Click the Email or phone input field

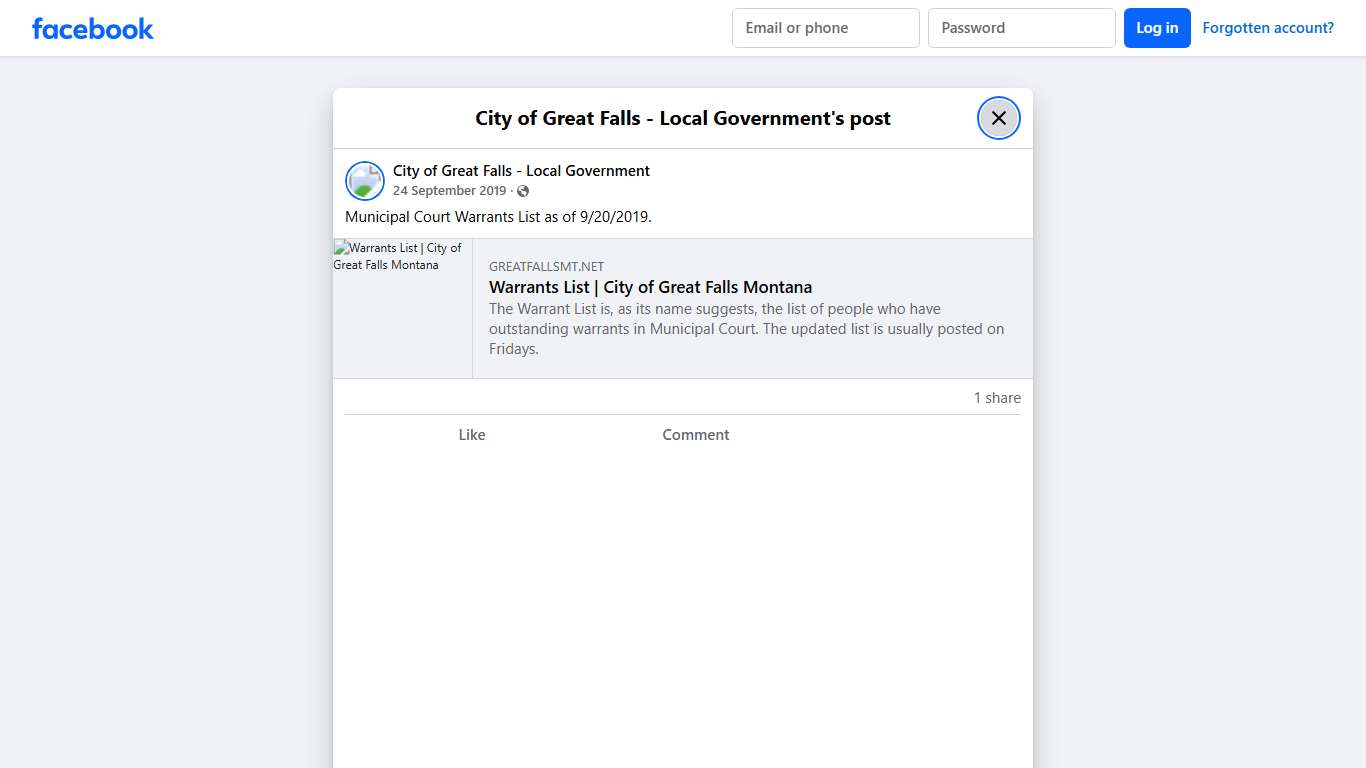(825, 28)
